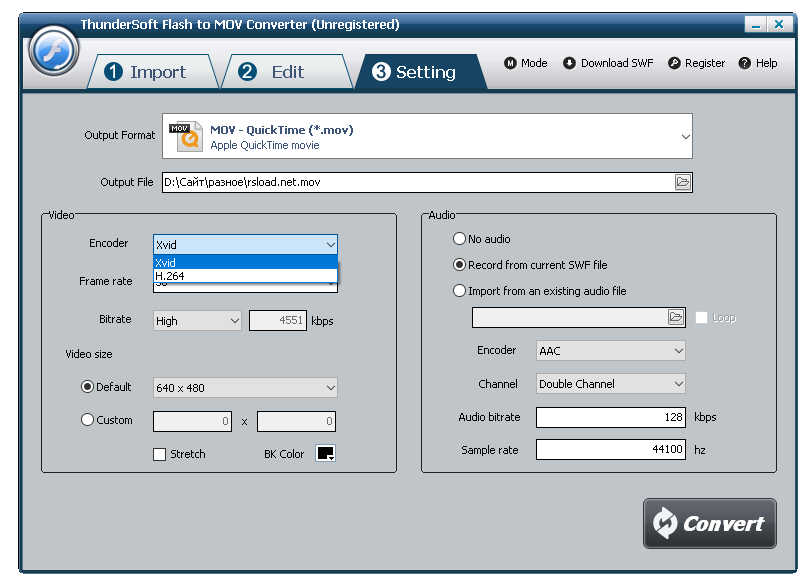Click the custom width input field
Screen dimensions: 806x581
tap(192, 421)
